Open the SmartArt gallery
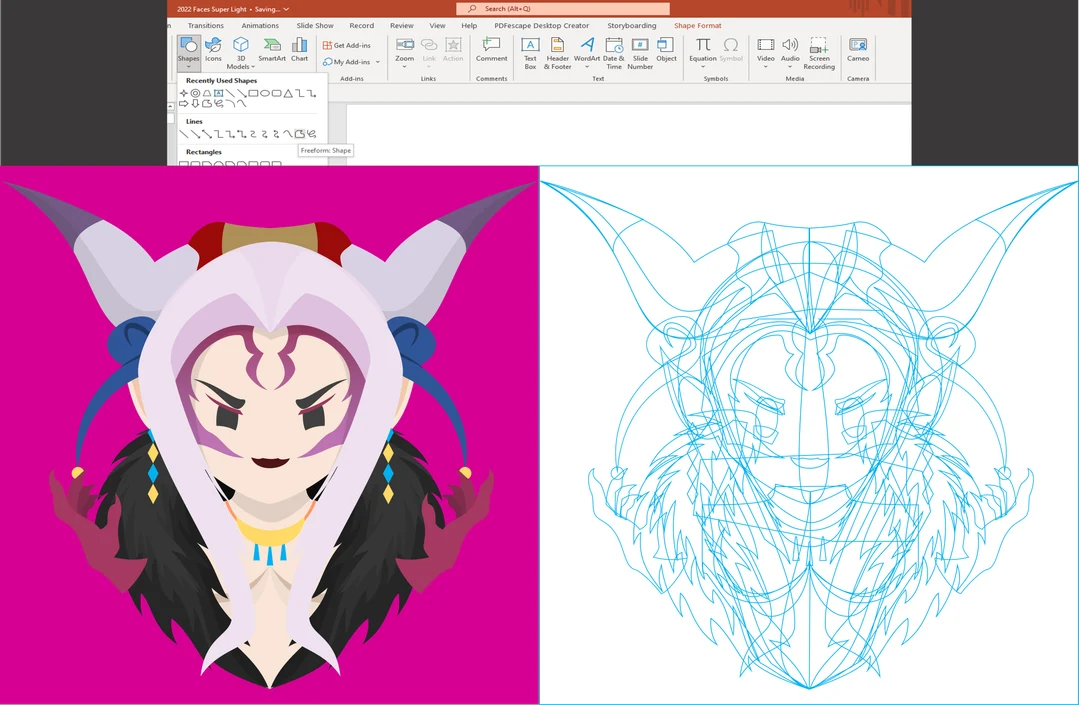This screenshot has height=705, width=1080. pos(272,47)
